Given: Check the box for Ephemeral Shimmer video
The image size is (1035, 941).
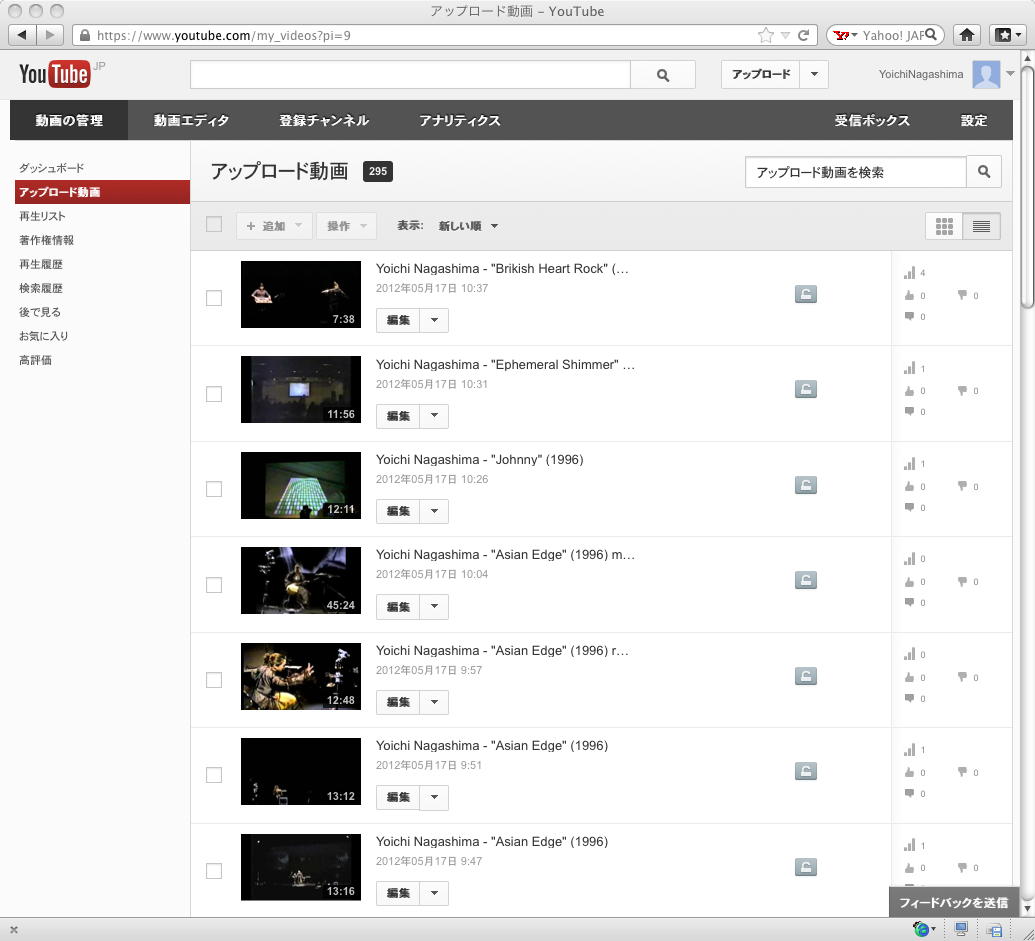Looking at the screenshot, I should (214, 394).
